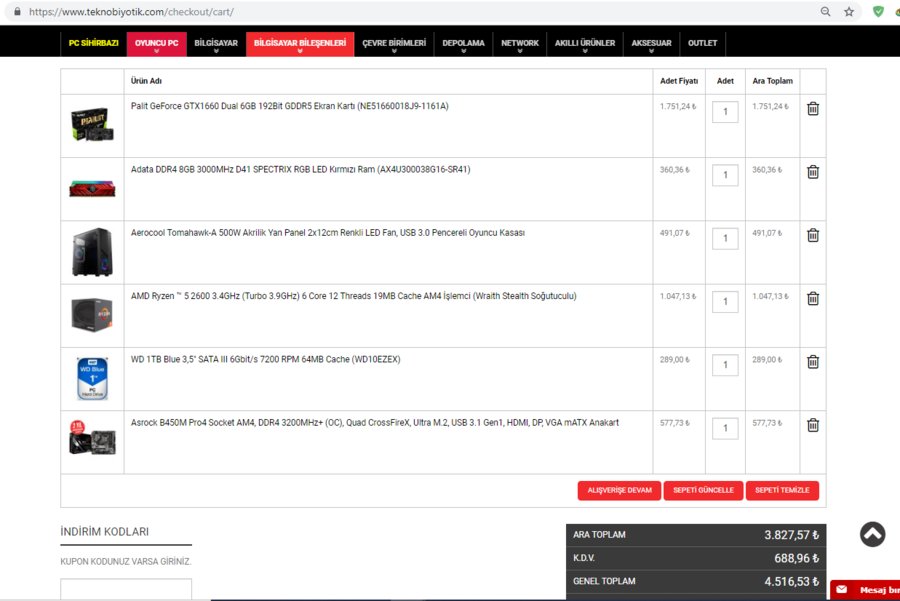
Task: Select the Adet column header
Action: [x=725, y=81]
